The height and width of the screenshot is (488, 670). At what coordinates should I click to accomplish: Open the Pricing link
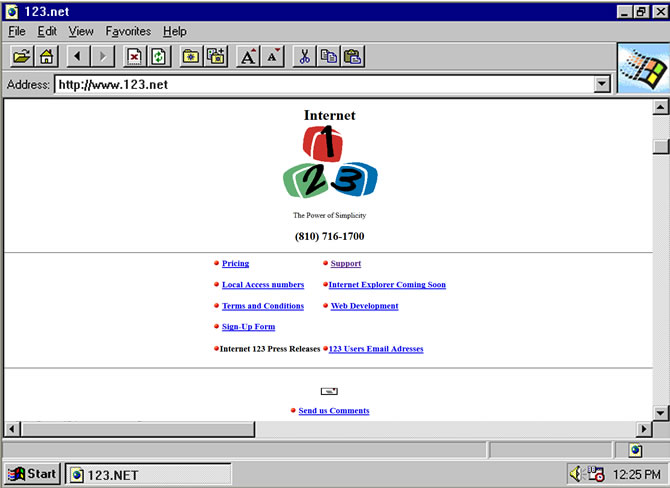(235, 263)
